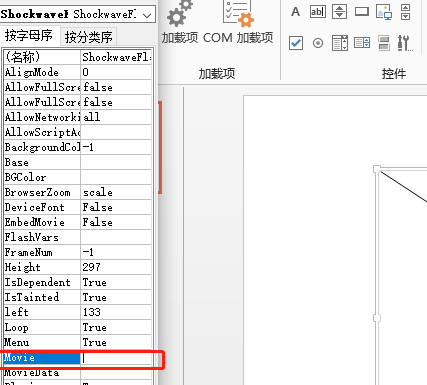
Task: Insert a Check Box control
Action: point(296,43)
